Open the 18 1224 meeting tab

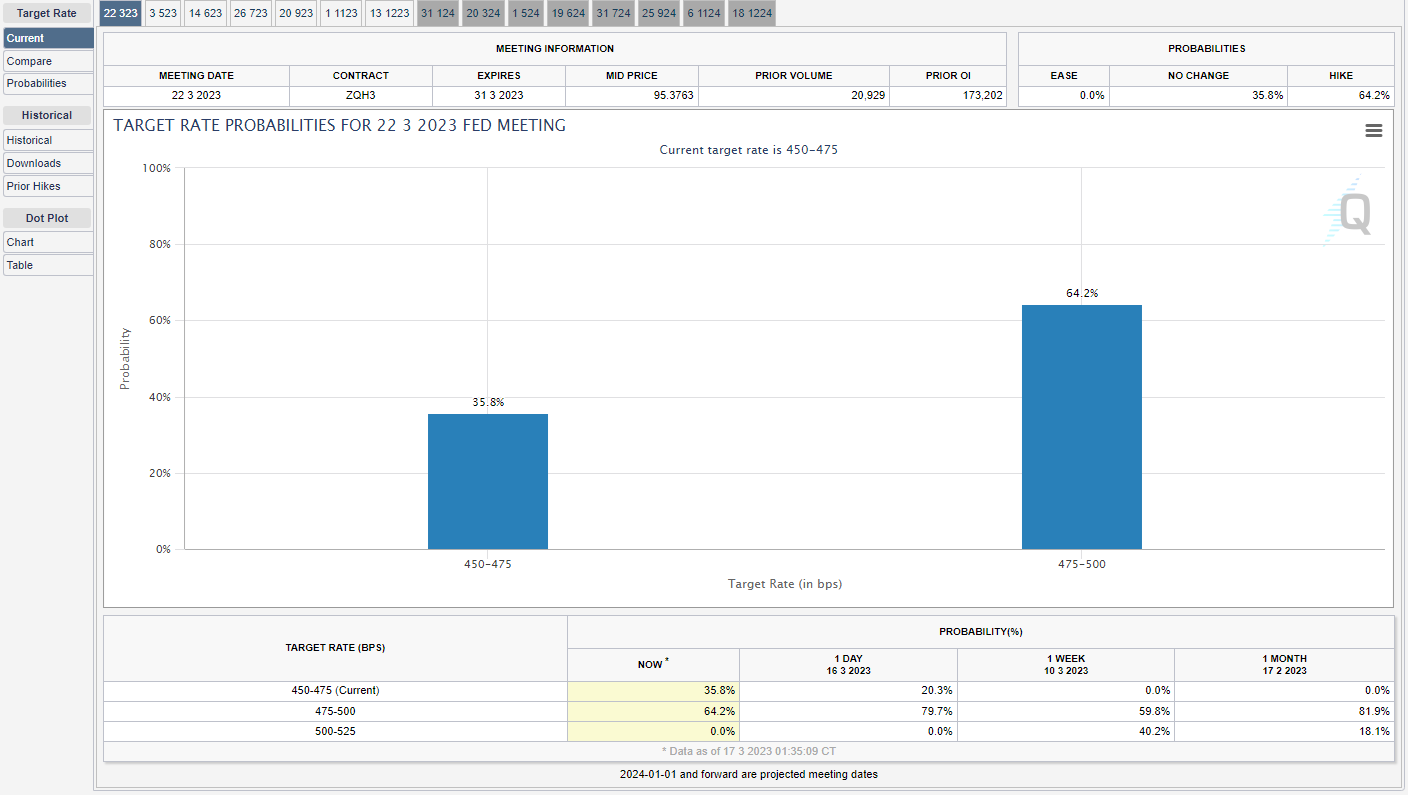(x=752, y=13)
